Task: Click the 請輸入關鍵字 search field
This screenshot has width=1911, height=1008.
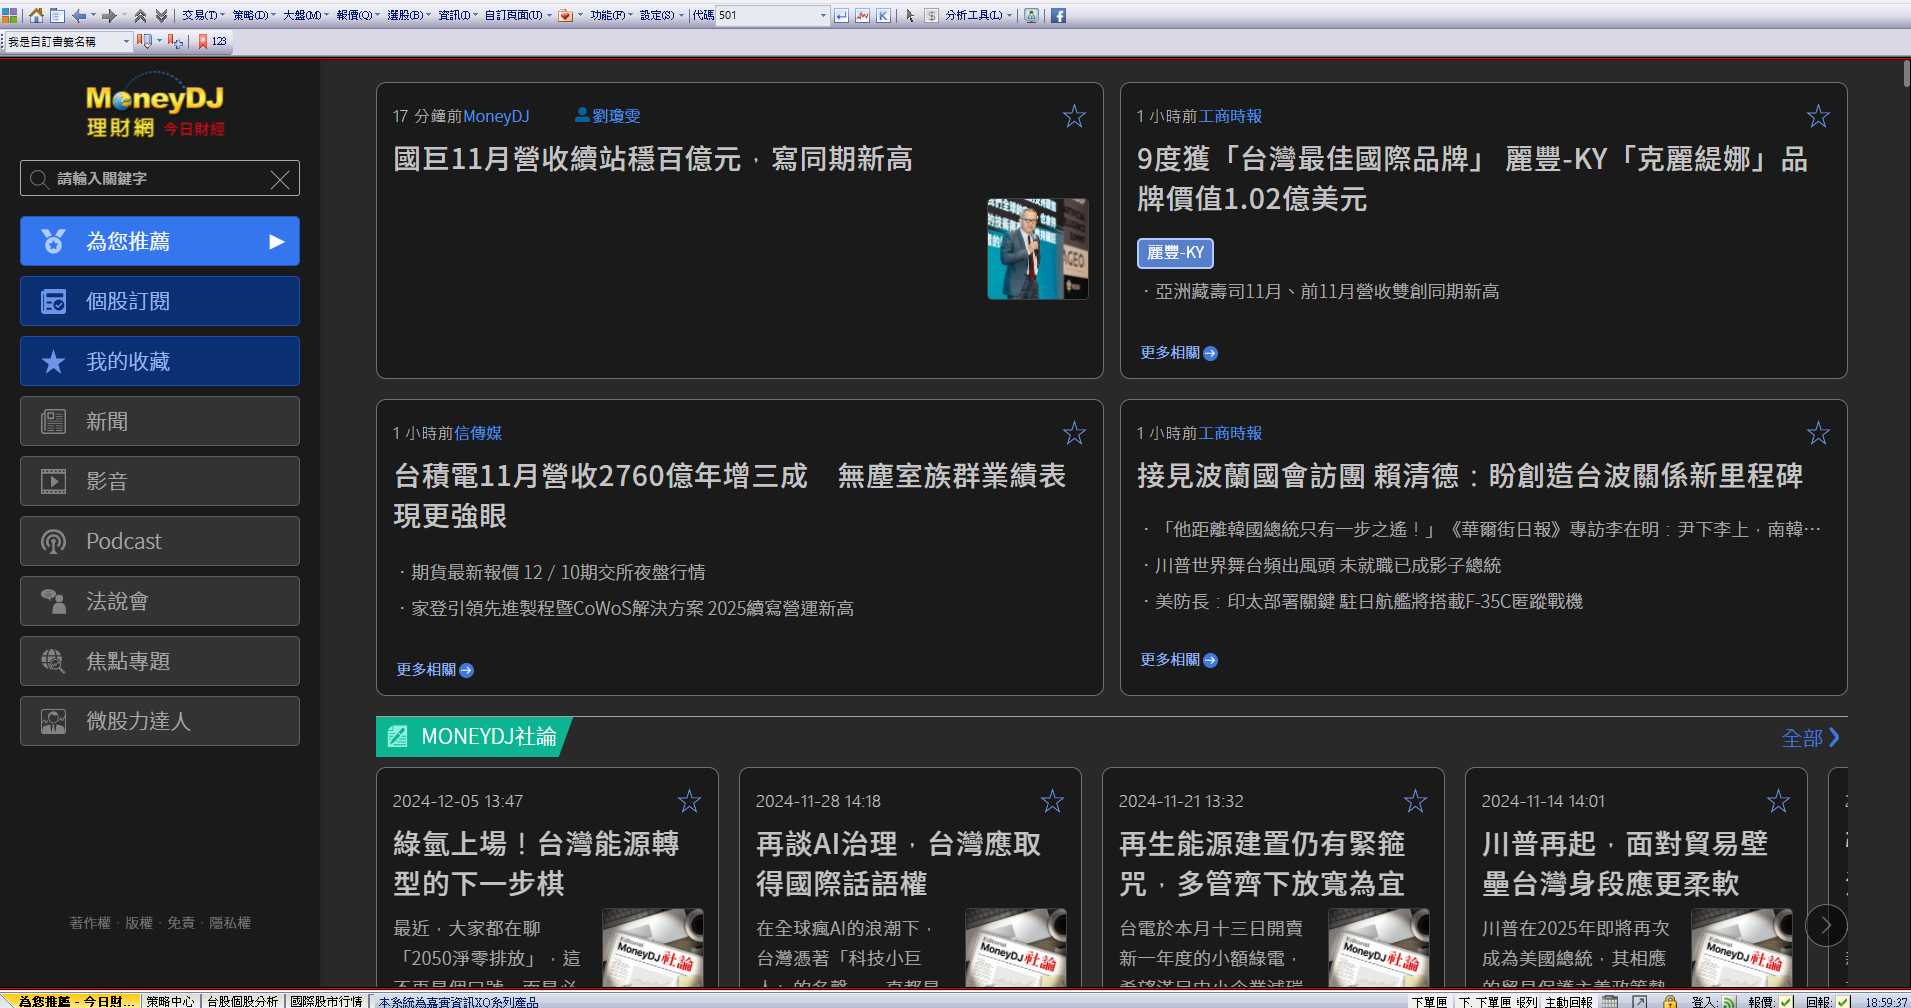Action: click(x=150, y=179)
